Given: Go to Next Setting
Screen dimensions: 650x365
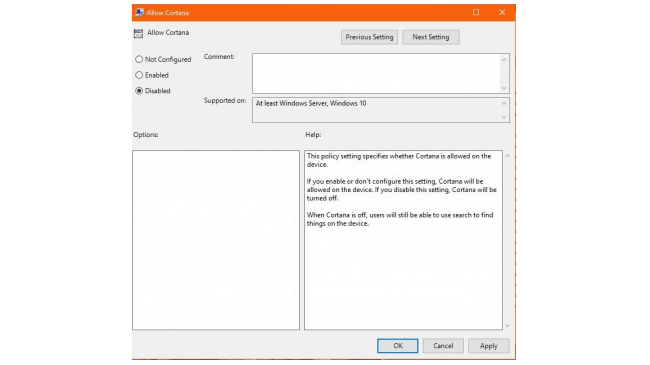Looking at the screenshot, I should click(431, 37).
